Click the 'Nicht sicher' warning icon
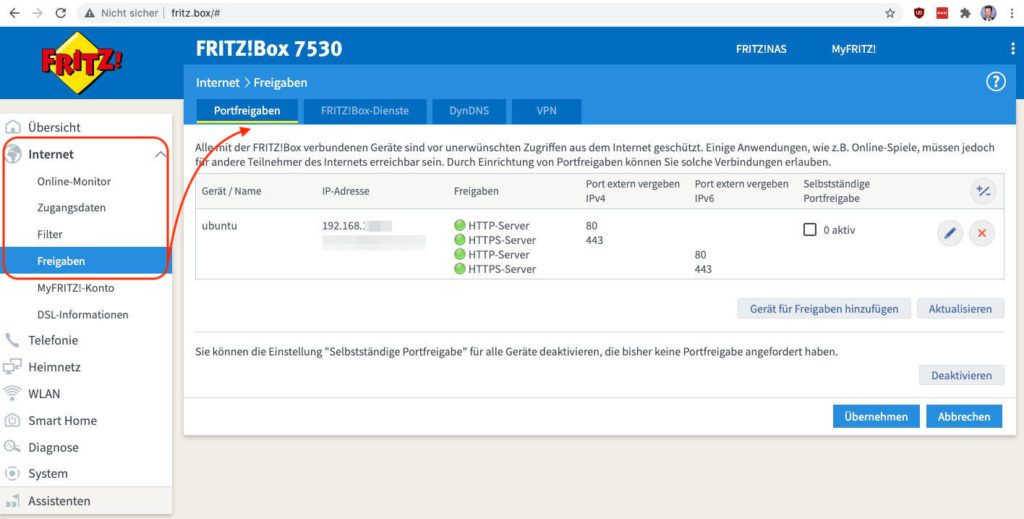The image size is (1024, 519). 90,13
